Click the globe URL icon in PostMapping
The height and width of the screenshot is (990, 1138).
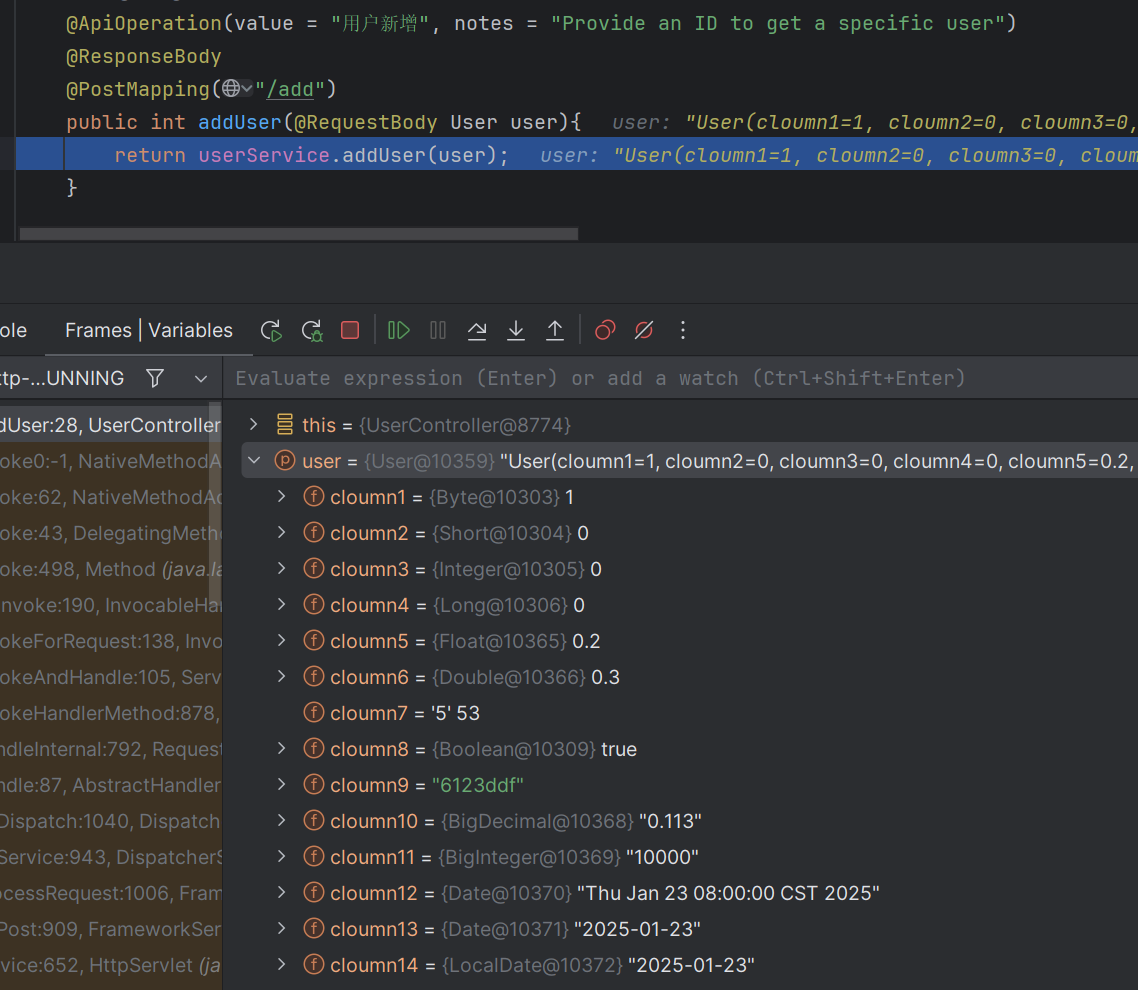(x=232, y=89)
